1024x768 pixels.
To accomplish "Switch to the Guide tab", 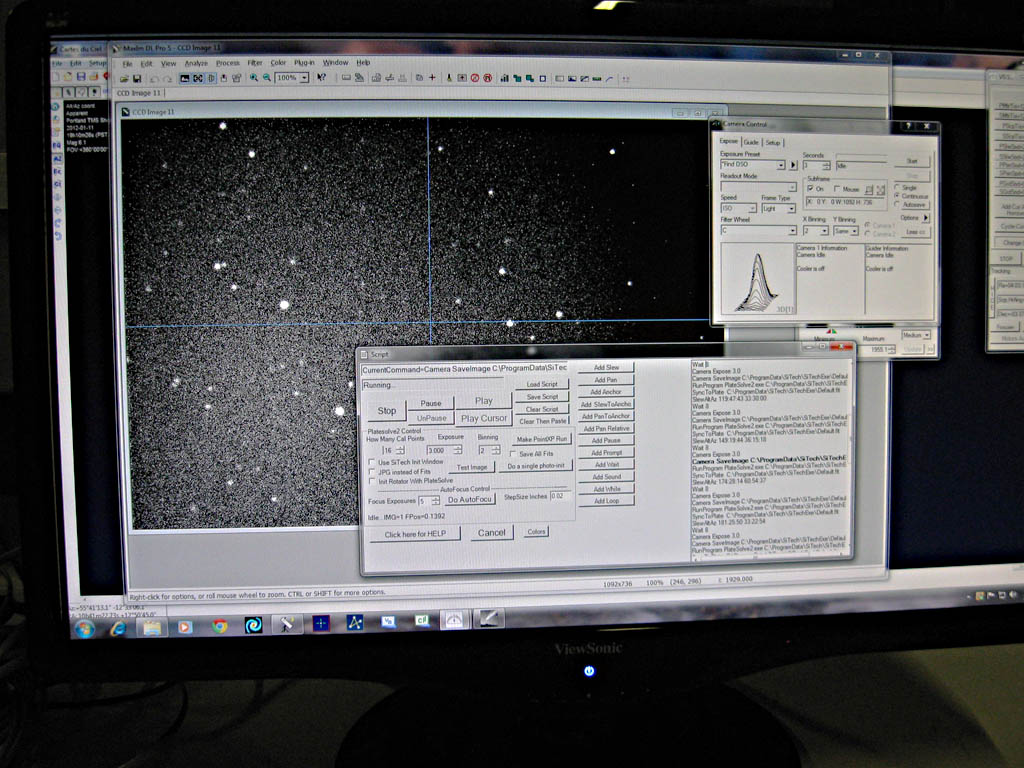I will tap(751, 142).
